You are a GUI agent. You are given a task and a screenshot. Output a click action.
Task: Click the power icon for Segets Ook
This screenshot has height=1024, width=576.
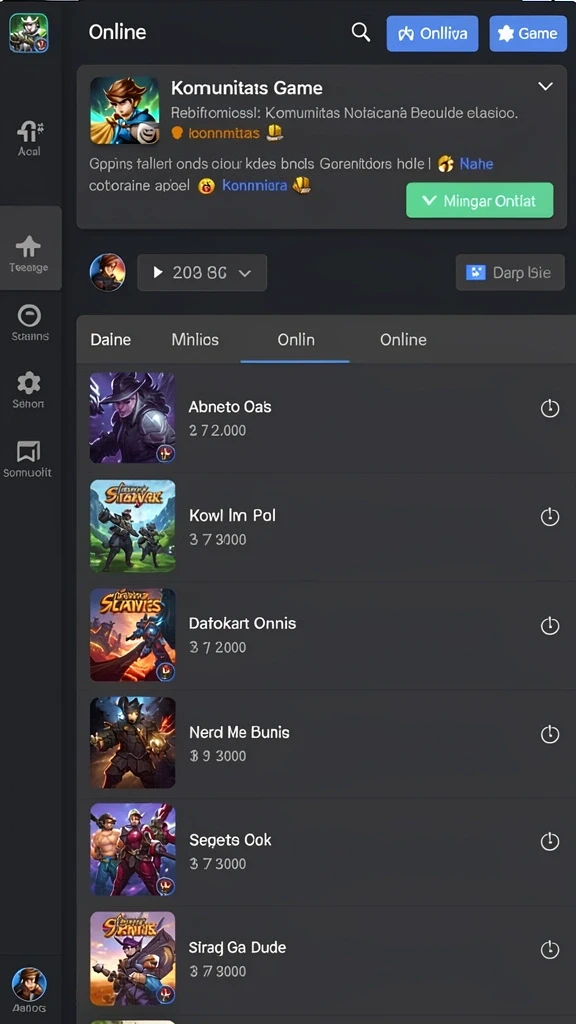click(550, 840)
